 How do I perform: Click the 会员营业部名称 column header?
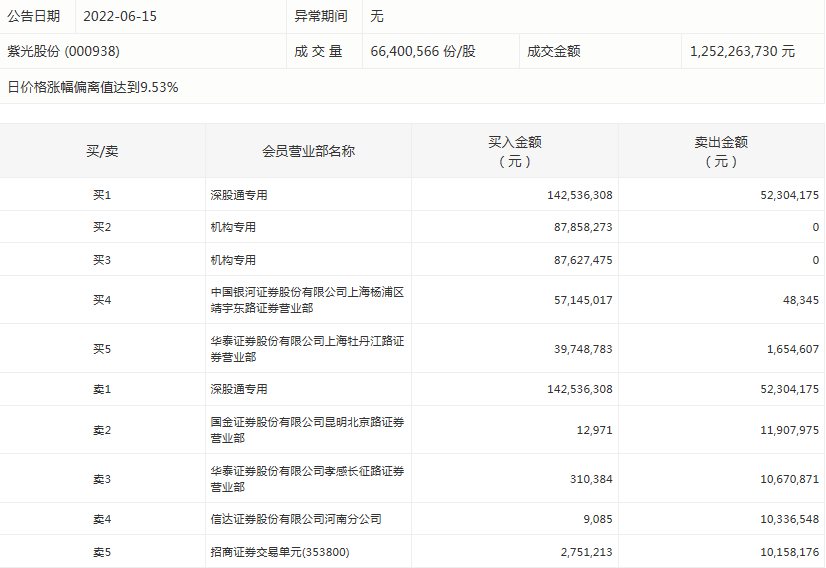coord(309,152)
